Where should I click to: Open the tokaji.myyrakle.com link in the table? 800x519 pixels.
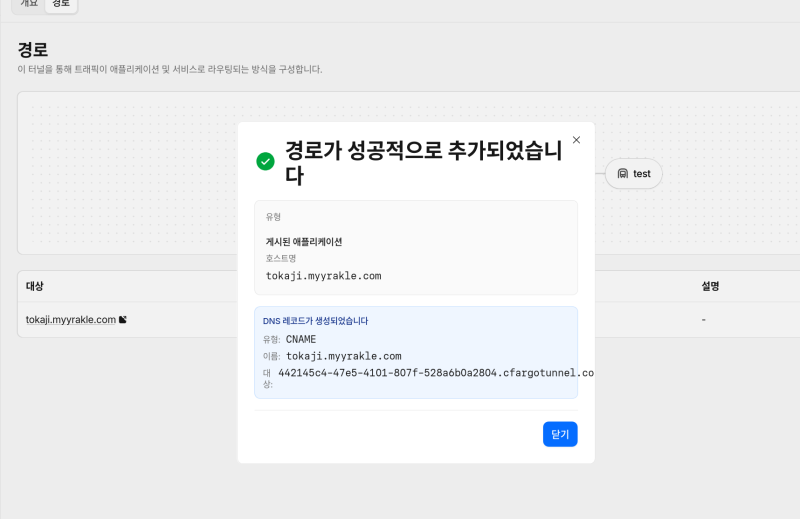(70, 320)
